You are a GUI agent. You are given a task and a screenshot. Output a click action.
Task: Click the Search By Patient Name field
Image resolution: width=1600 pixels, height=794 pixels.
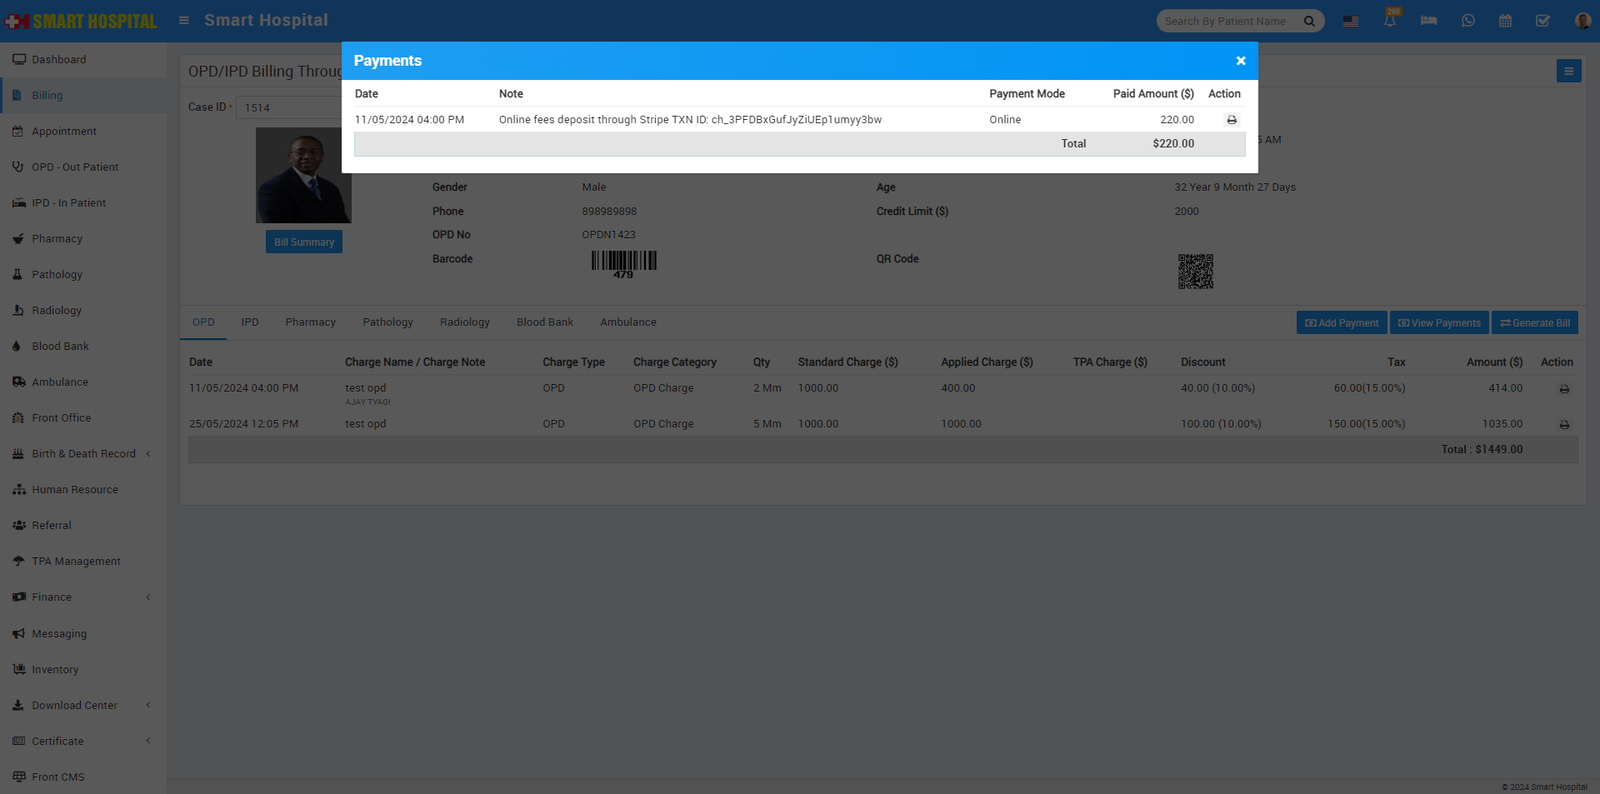point(1228,21)
